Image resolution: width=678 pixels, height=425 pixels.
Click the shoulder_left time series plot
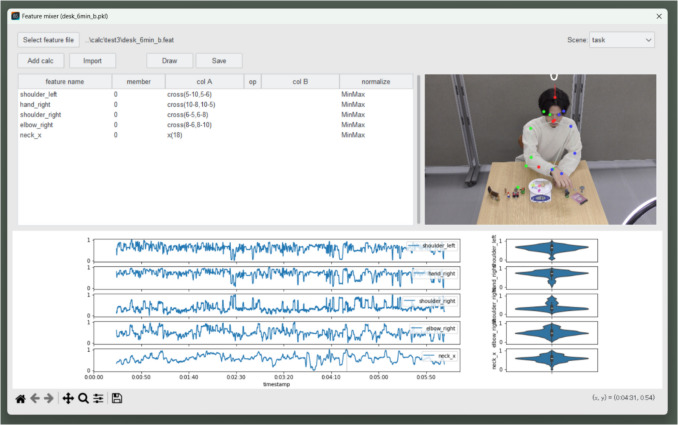click(277, 250)
